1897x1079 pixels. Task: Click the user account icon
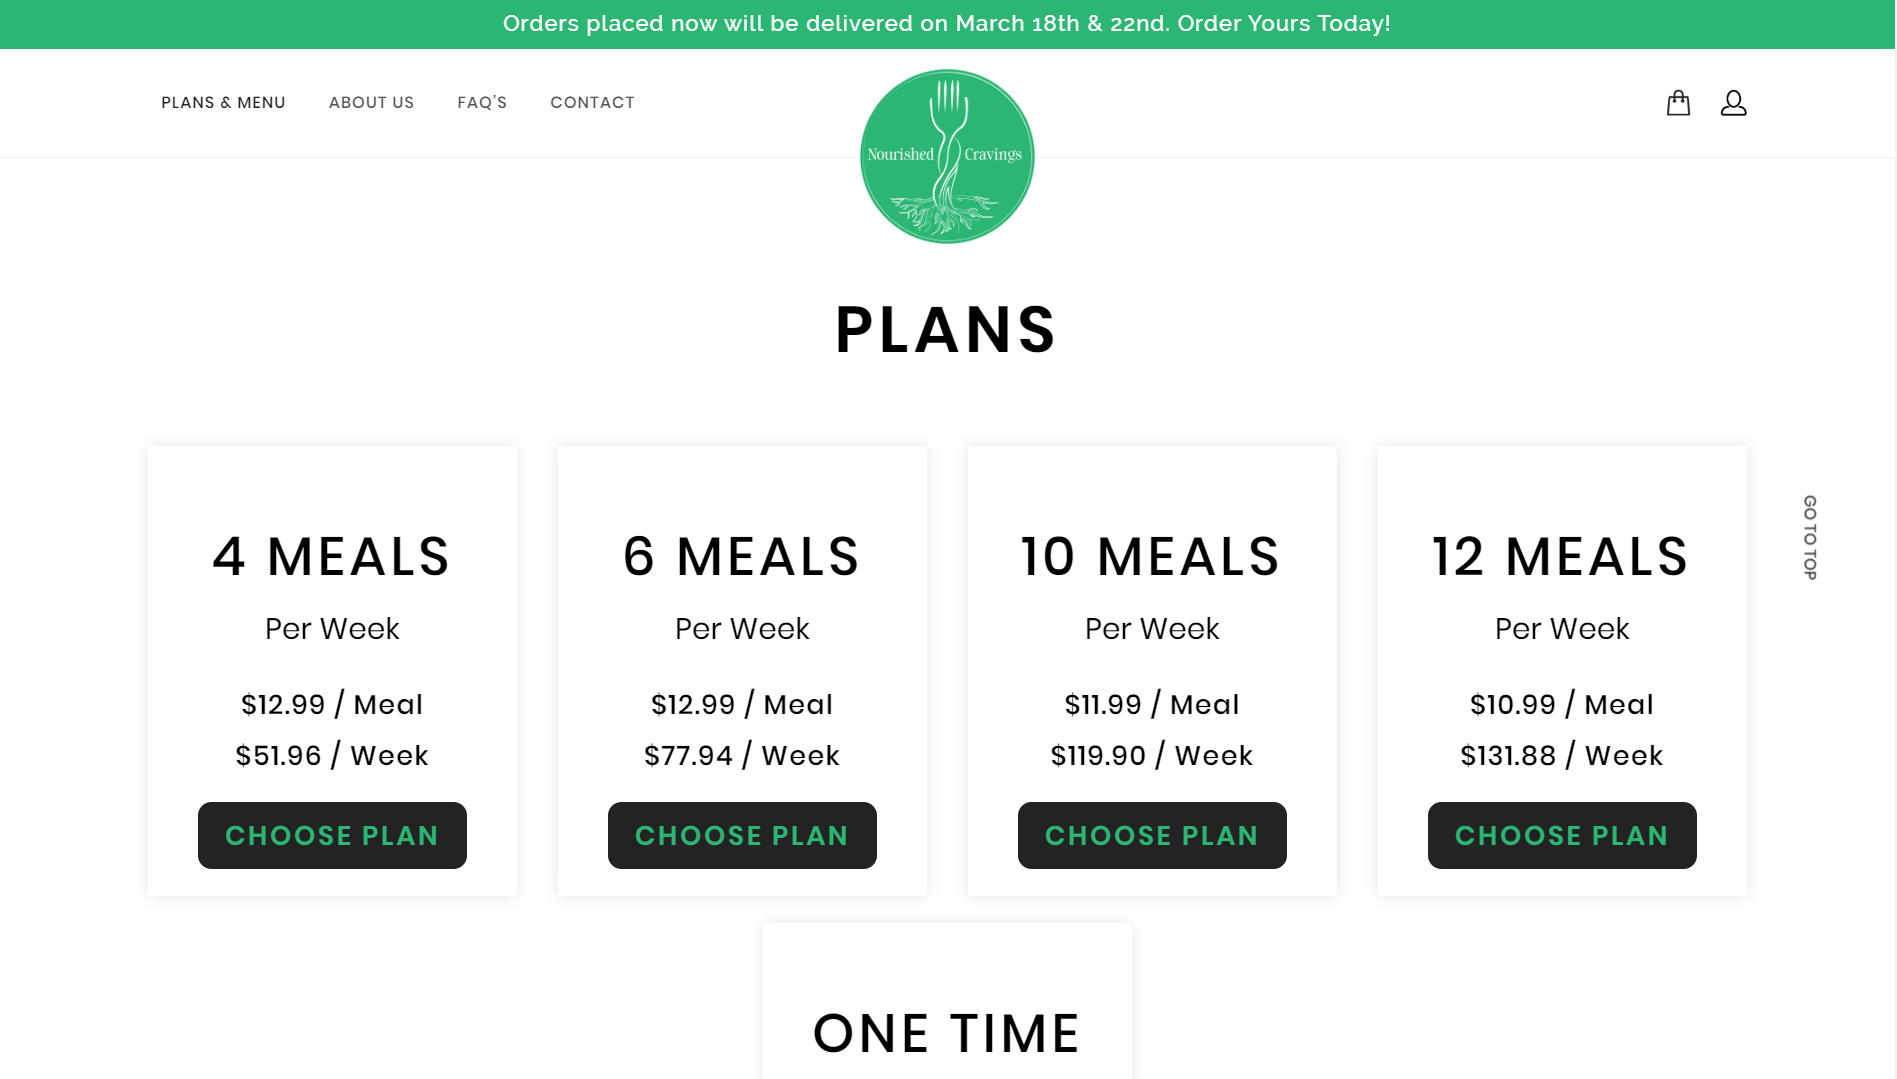coord(1733,103)
